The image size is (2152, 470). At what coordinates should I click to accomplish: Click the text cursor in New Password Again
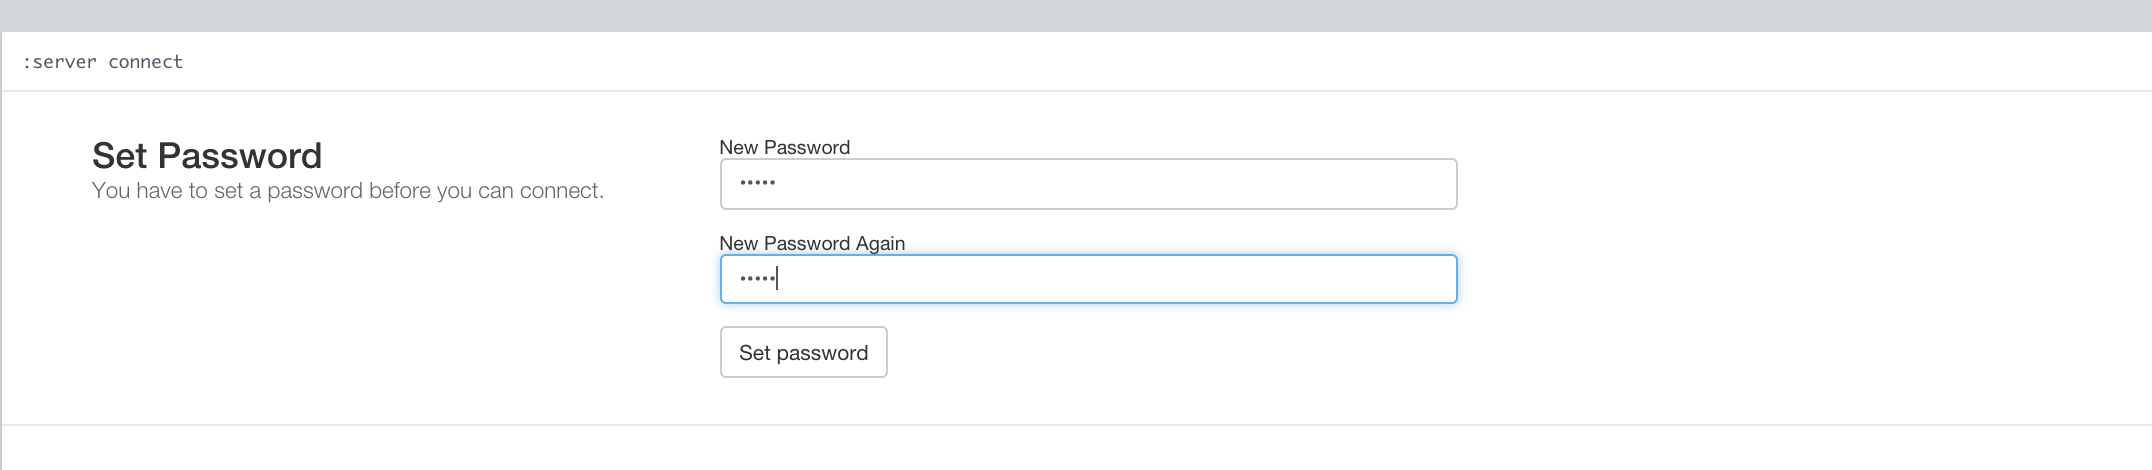(777, 279)
